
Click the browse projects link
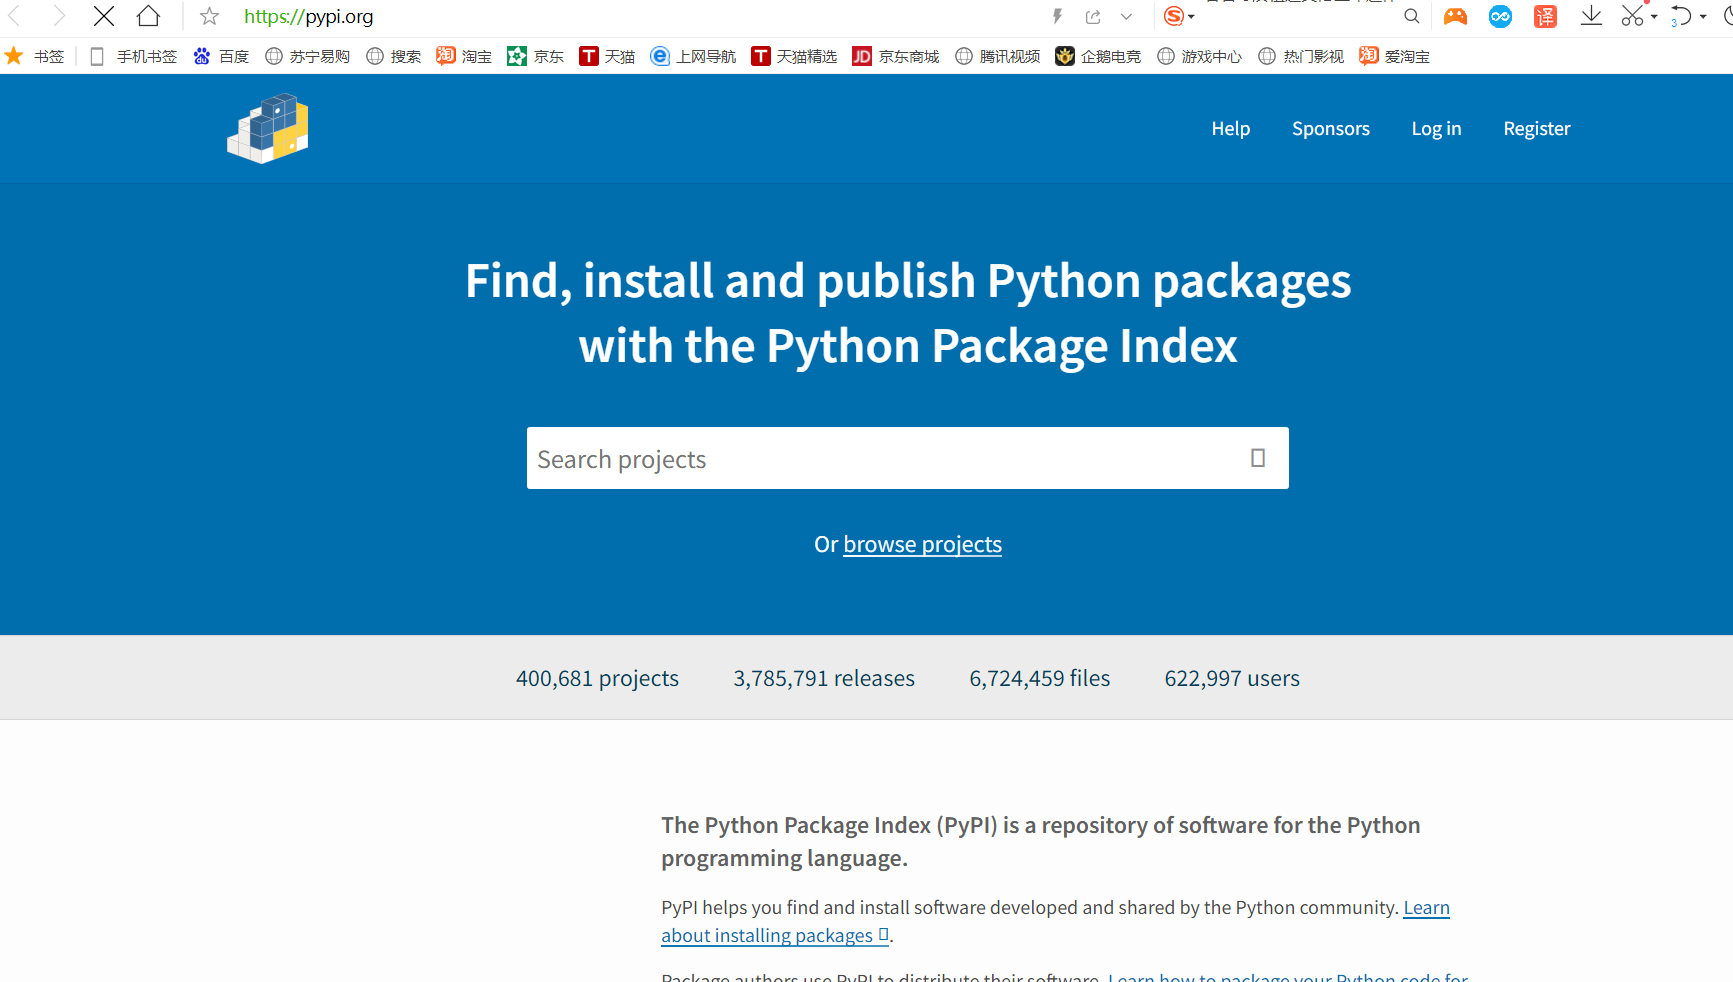click(922, 544)
